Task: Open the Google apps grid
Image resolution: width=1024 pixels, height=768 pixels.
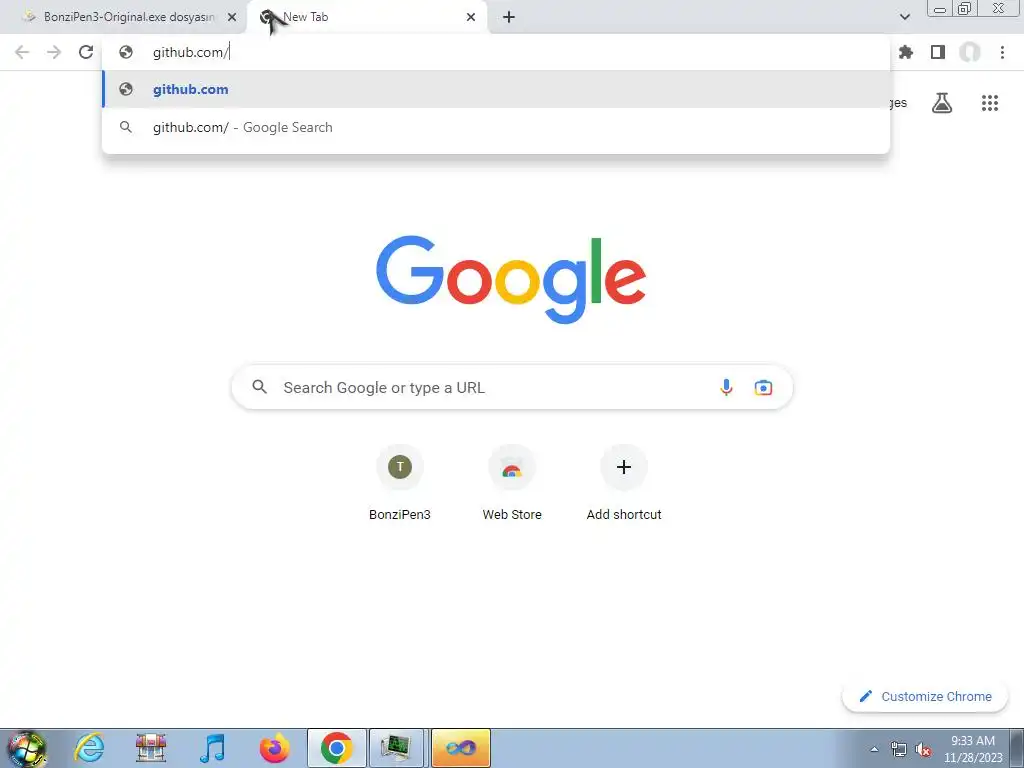Action: 990,103
